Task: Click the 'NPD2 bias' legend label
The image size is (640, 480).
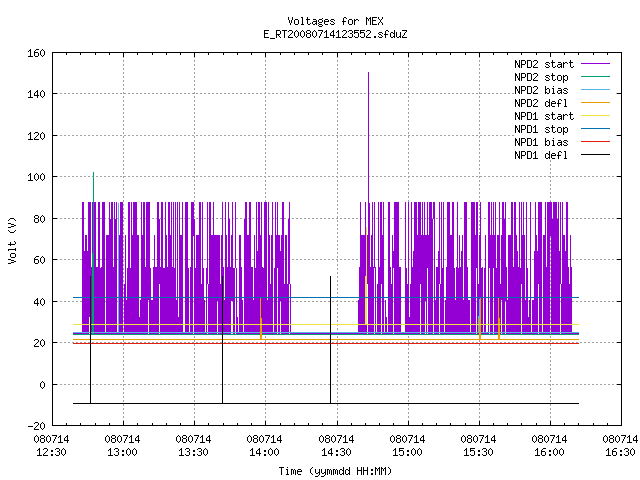Action: coord(541,90)
